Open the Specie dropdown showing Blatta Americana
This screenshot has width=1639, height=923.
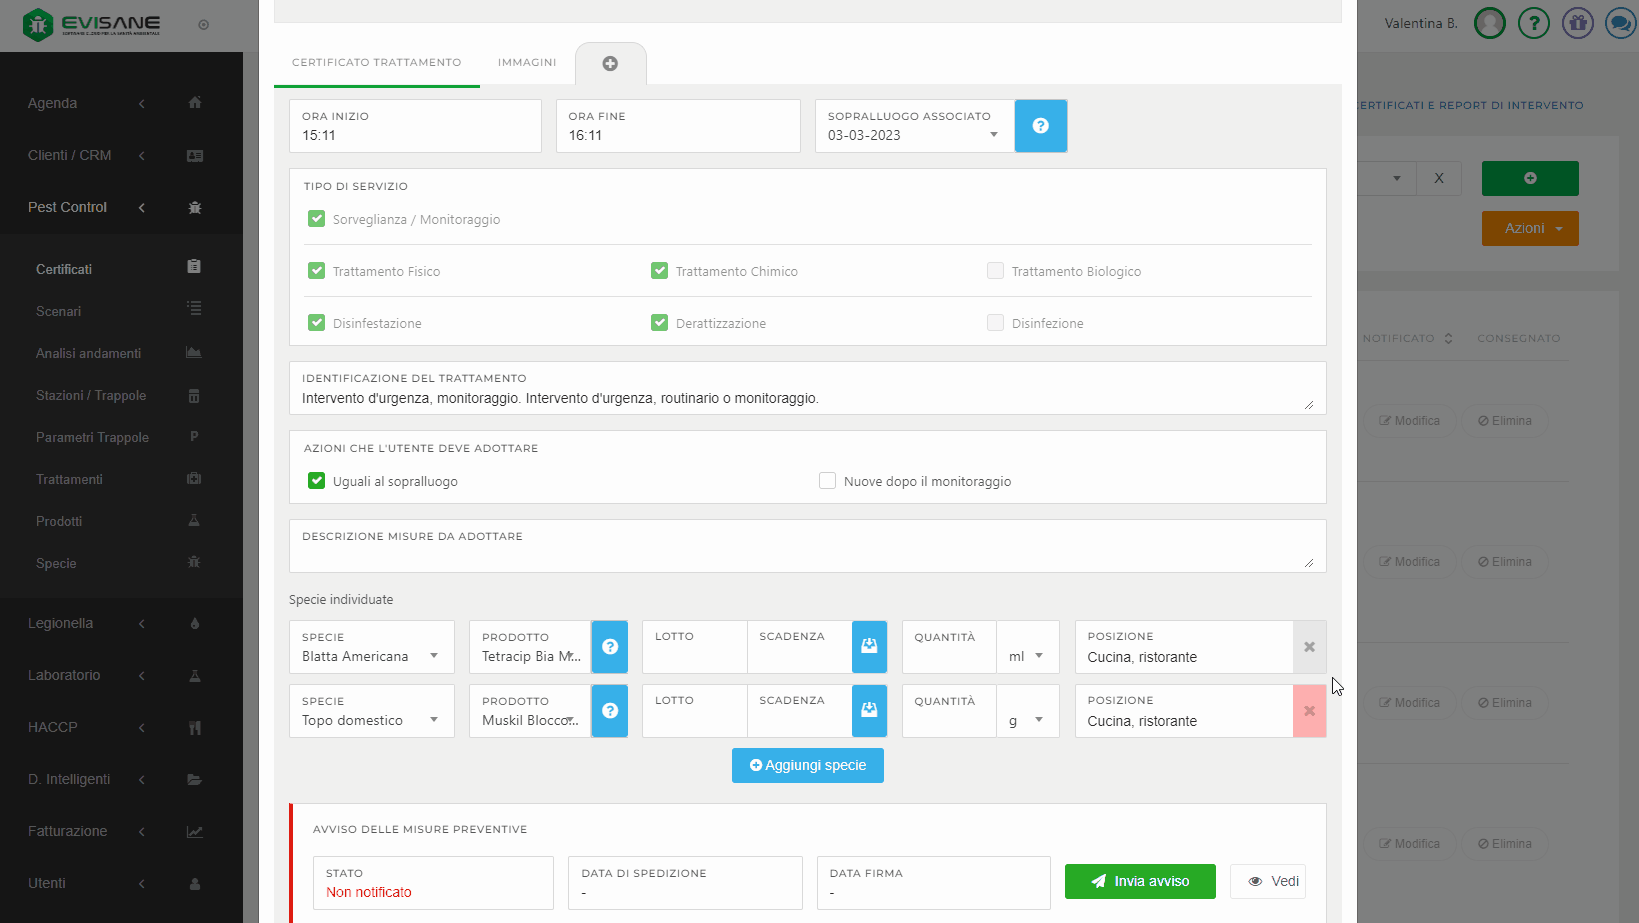(x=371, y=656)
